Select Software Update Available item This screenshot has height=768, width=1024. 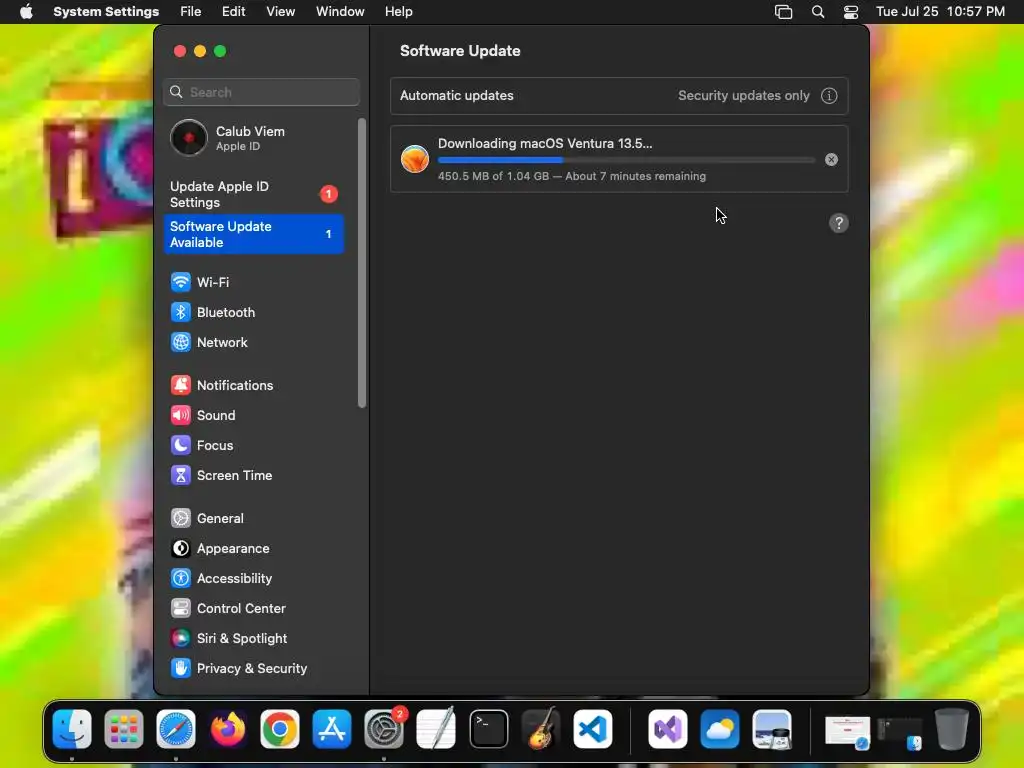pyautogui.click(x=253, y=234)
